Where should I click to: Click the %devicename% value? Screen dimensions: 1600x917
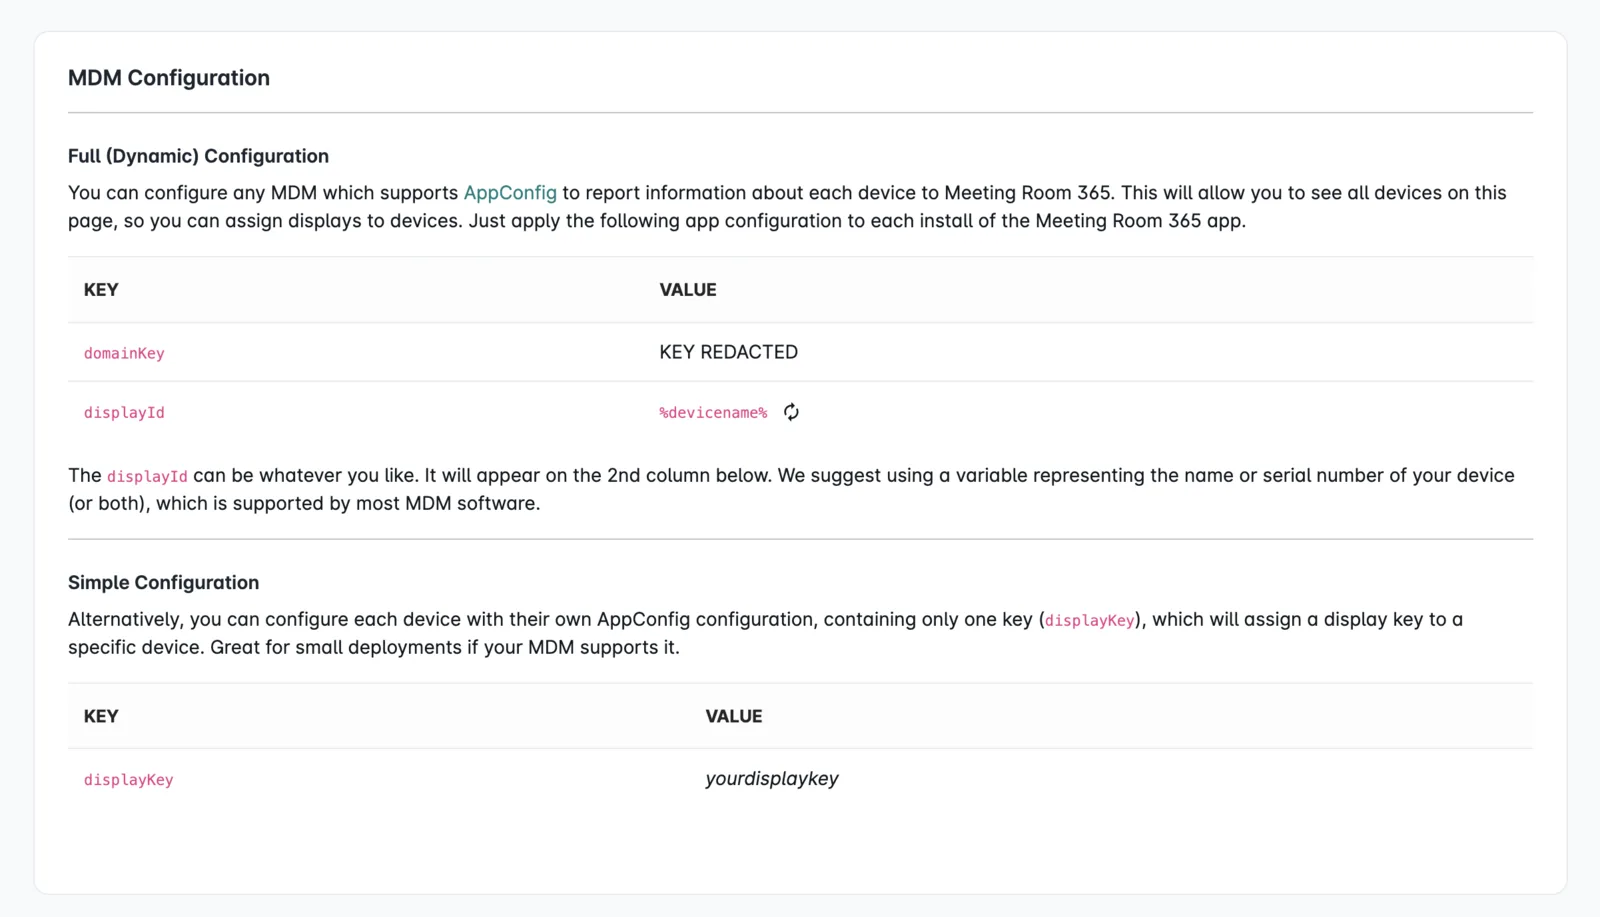pos(713,413)
